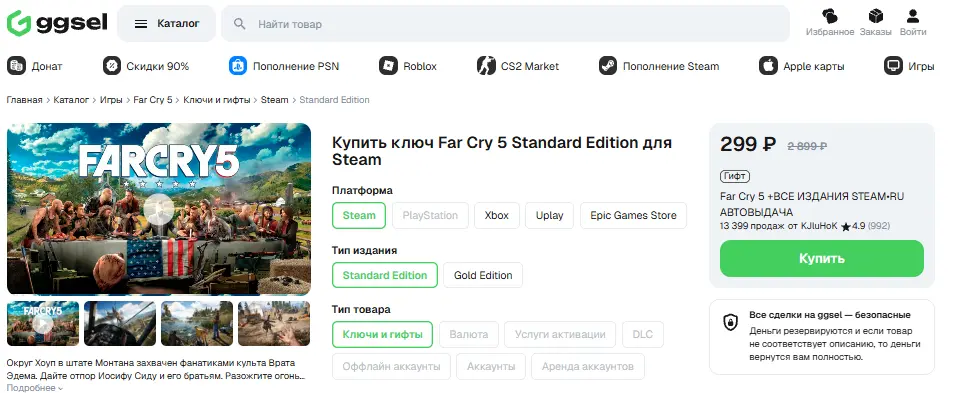Select first Far Cry 5 video thumbnail

(x=43, y=324)
